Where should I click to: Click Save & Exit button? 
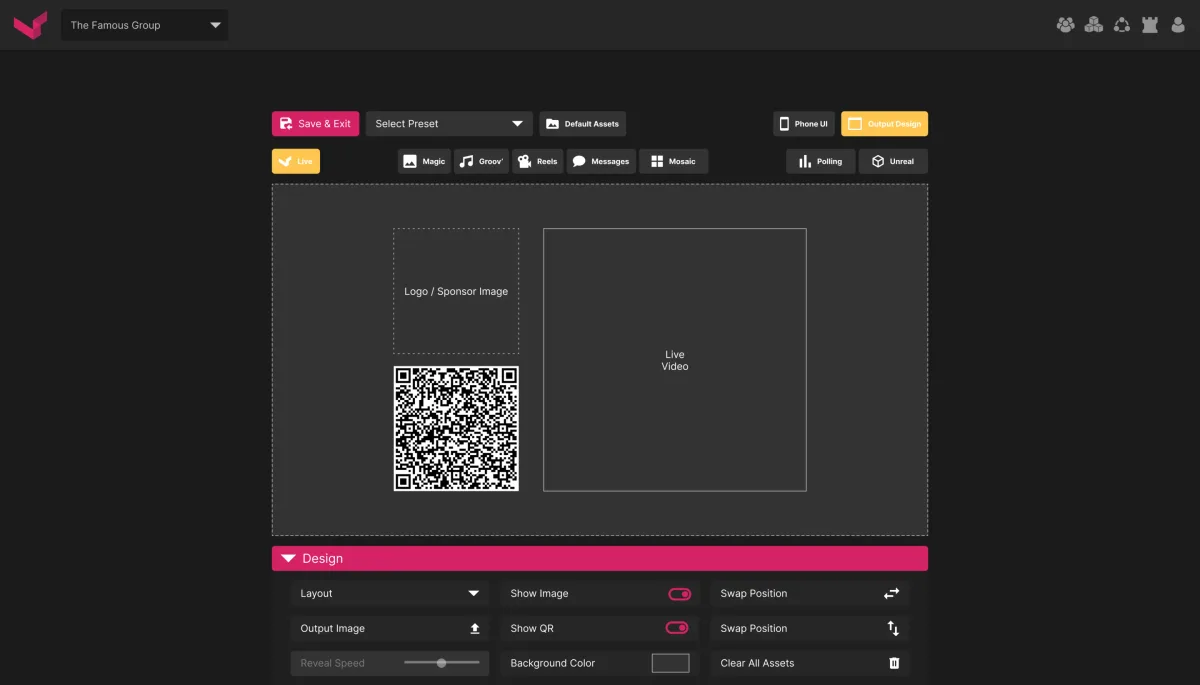(315, 124)
